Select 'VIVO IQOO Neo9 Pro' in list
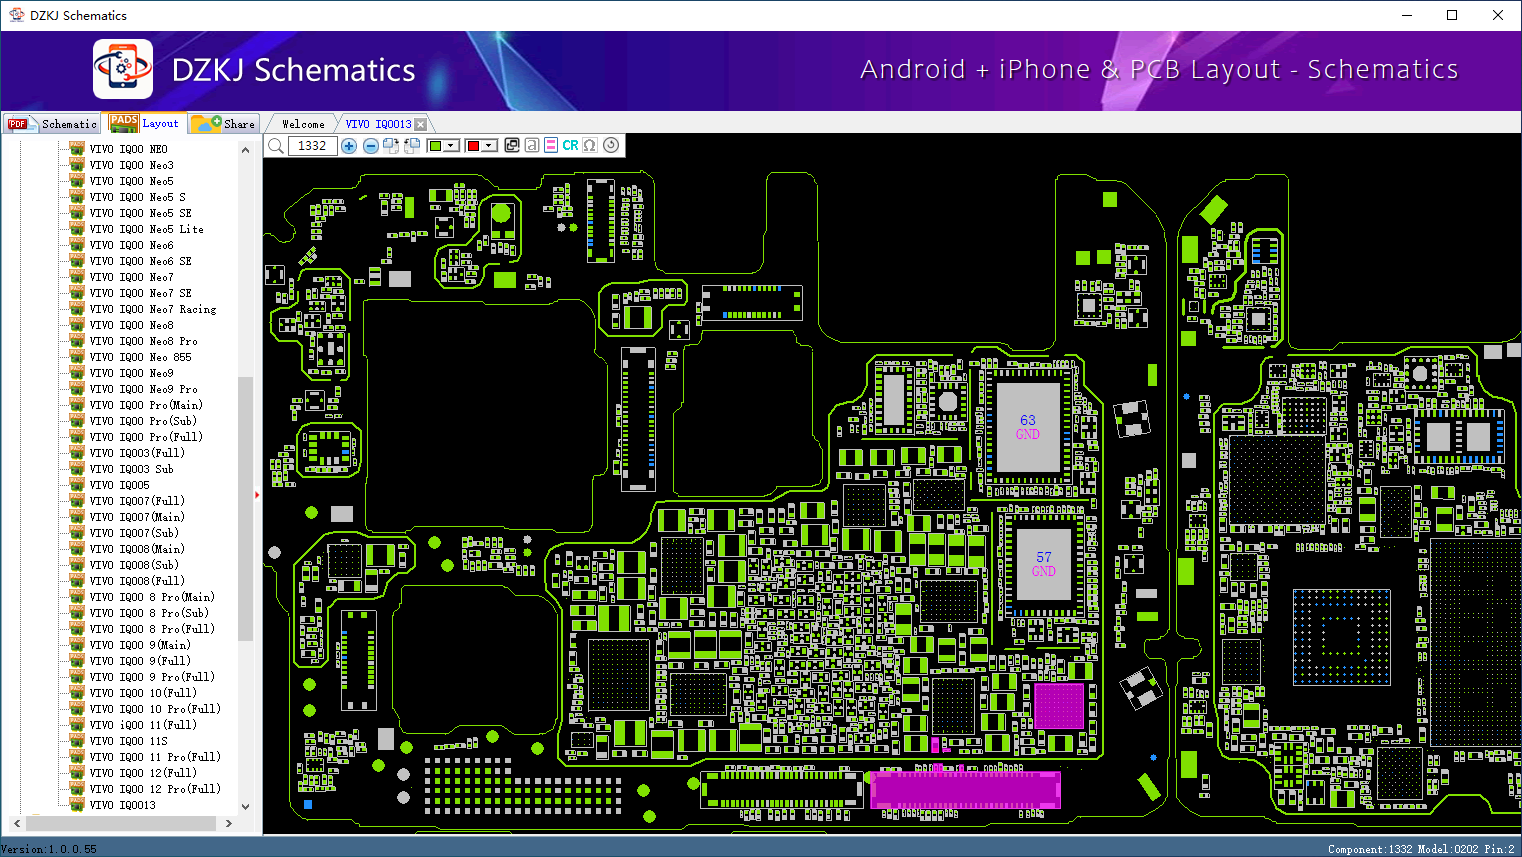The height and width of the screenshot is (857, 1522). click(144, 389)
